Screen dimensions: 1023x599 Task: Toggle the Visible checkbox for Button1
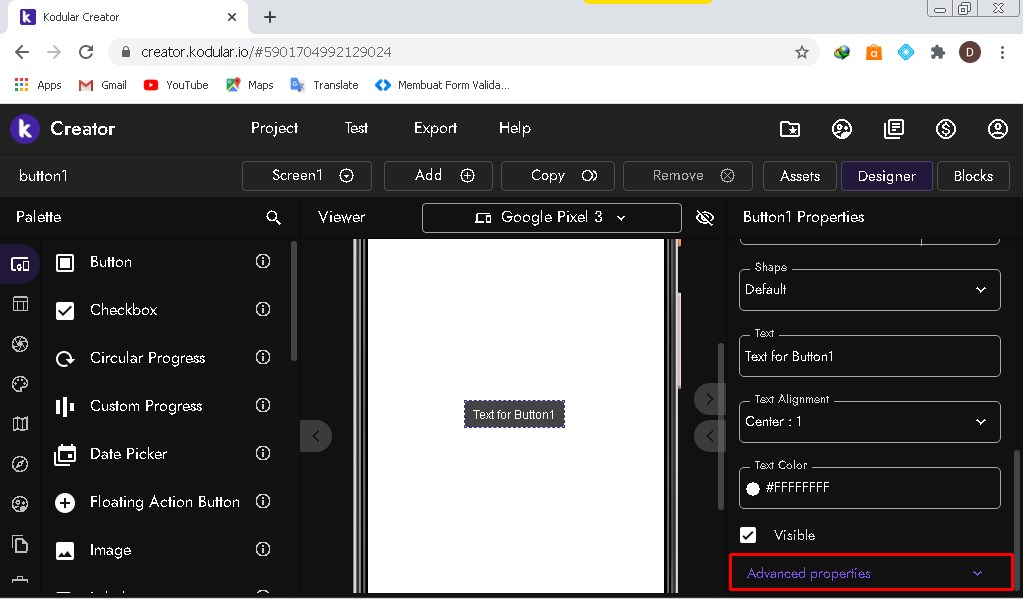tap(748, 535)
